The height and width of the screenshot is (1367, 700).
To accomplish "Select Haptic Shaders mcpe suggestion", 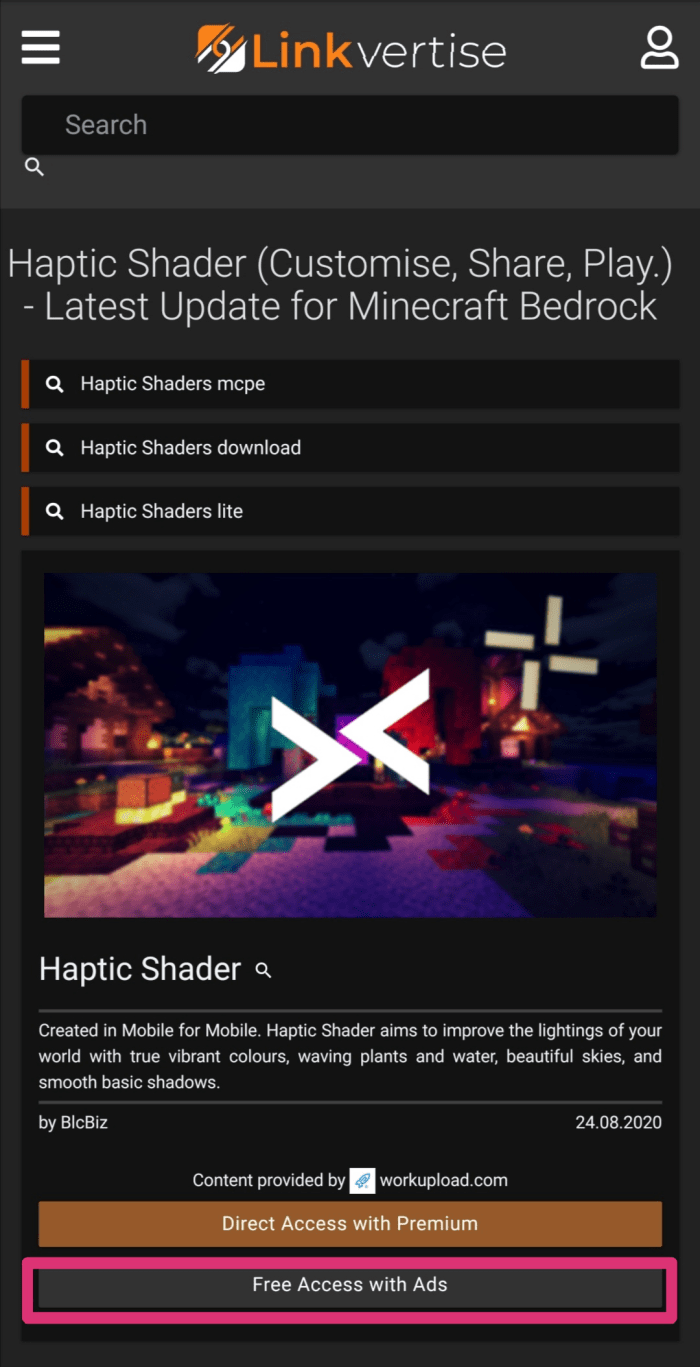I will point(350,384).
